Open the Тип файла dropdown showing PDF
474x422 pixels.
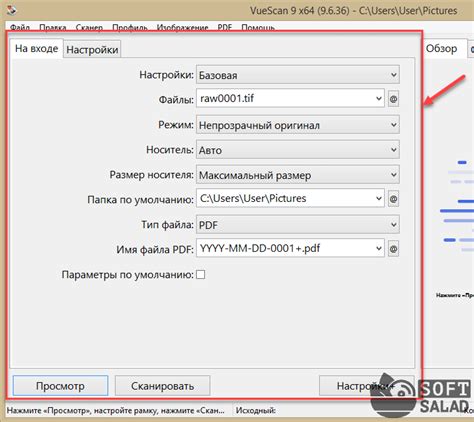[298, 225]
